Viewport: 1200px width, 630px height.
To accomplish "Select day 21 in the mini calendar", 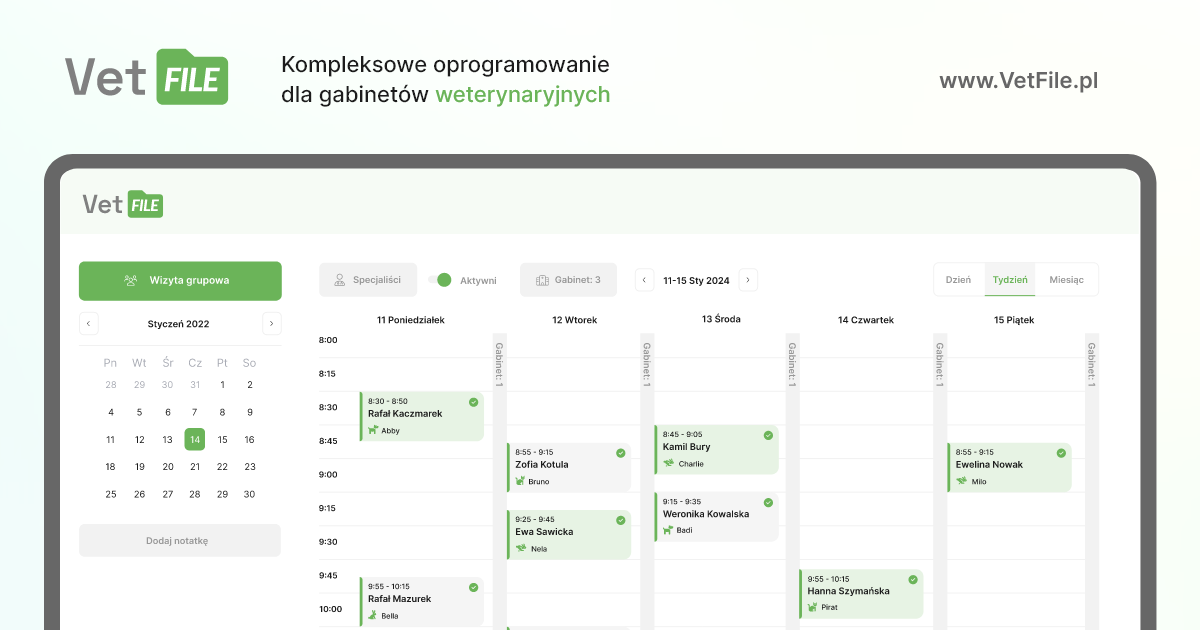I will (195, 466).
